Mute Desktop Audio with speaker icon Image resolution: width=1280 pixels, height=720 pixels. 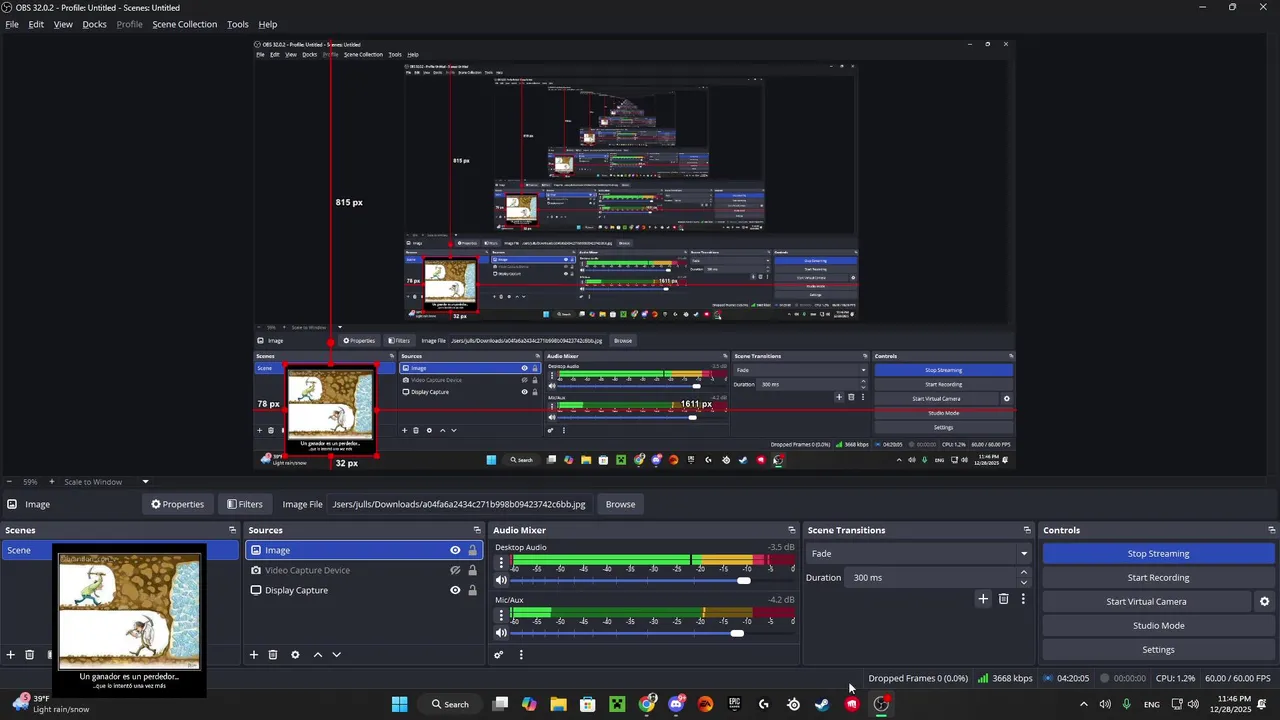point(501,581)
